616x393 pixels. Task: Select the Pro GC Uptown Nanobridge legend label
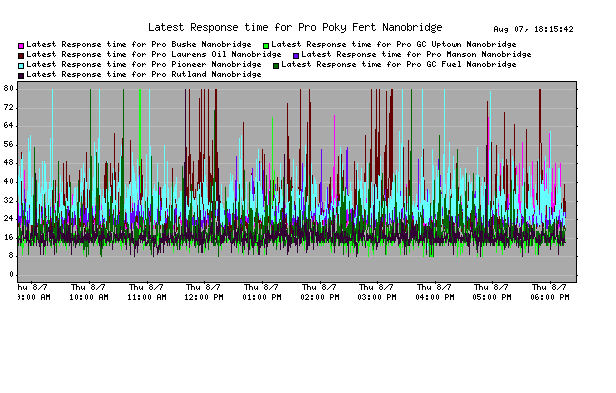click(x=394, y=44)
